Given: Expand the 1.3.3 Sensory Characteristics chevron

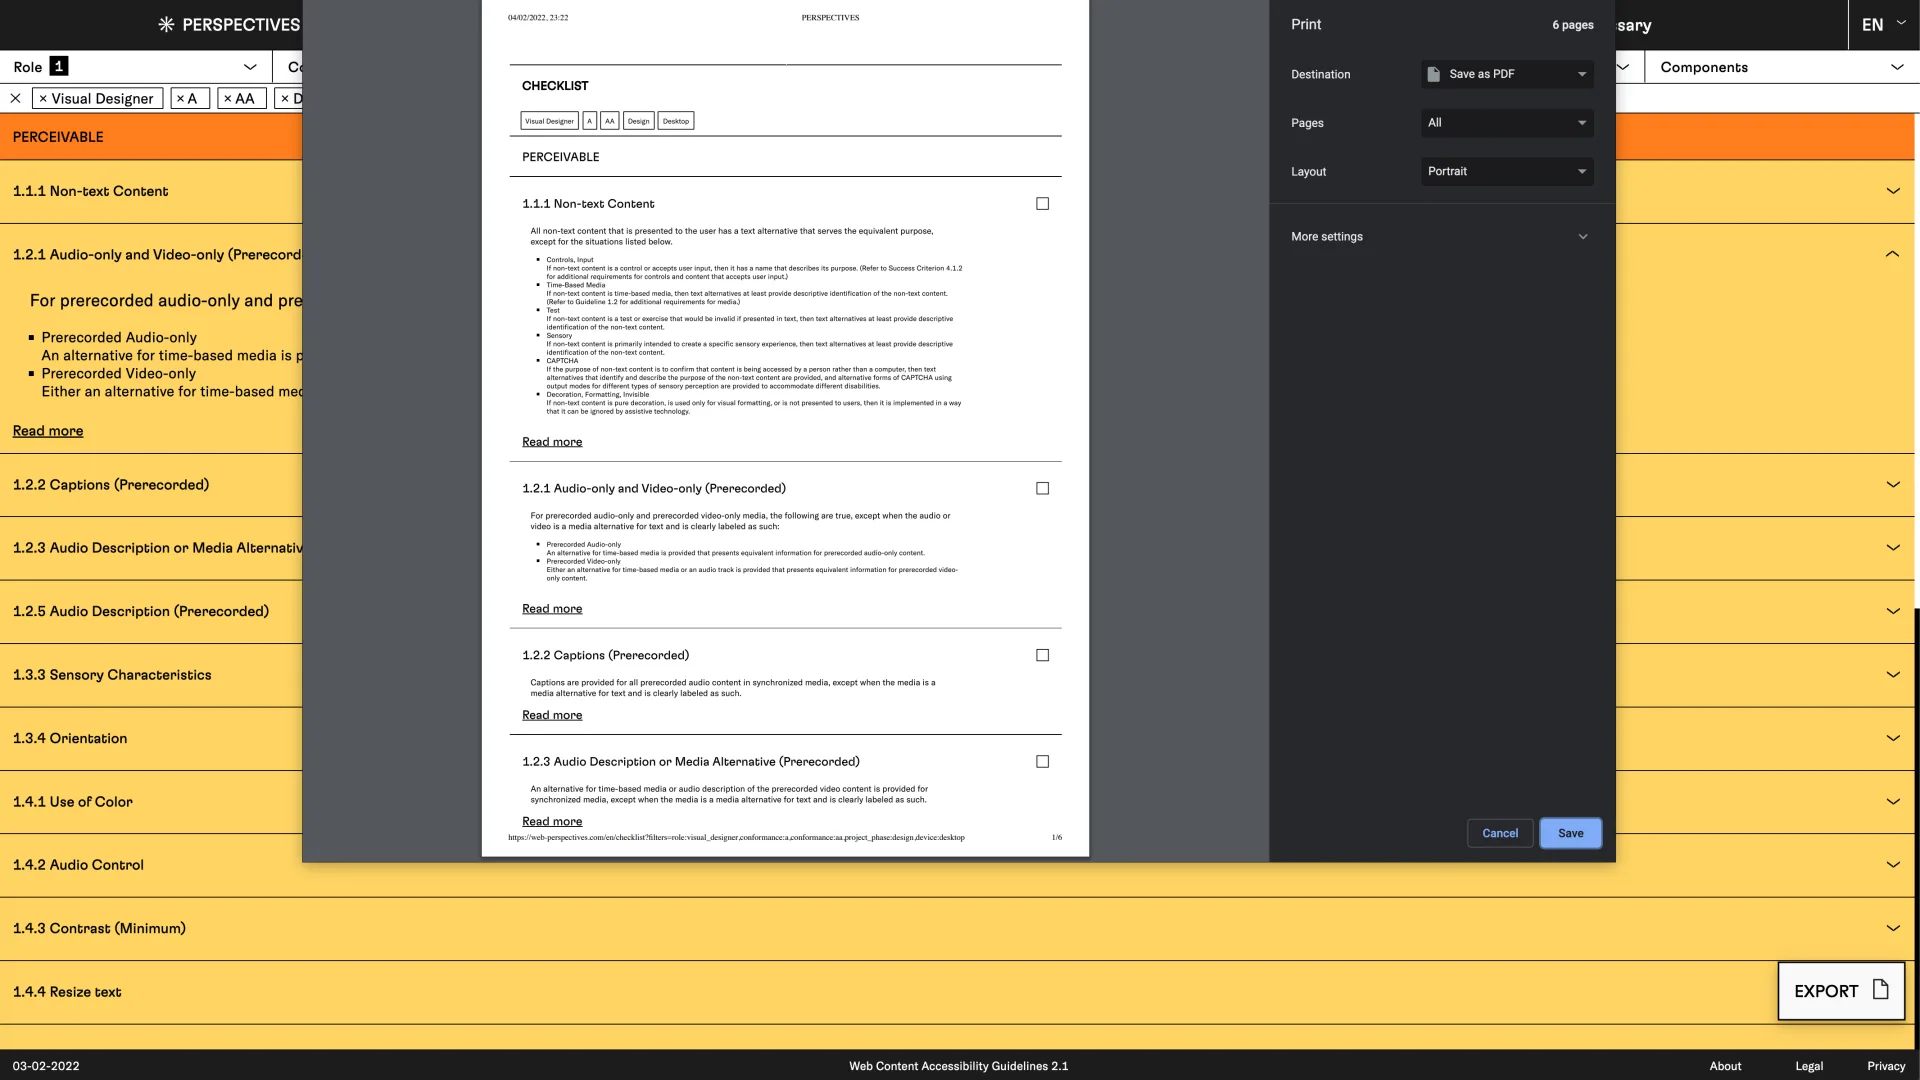Looking at the screenshot, I should [1892, 675].
